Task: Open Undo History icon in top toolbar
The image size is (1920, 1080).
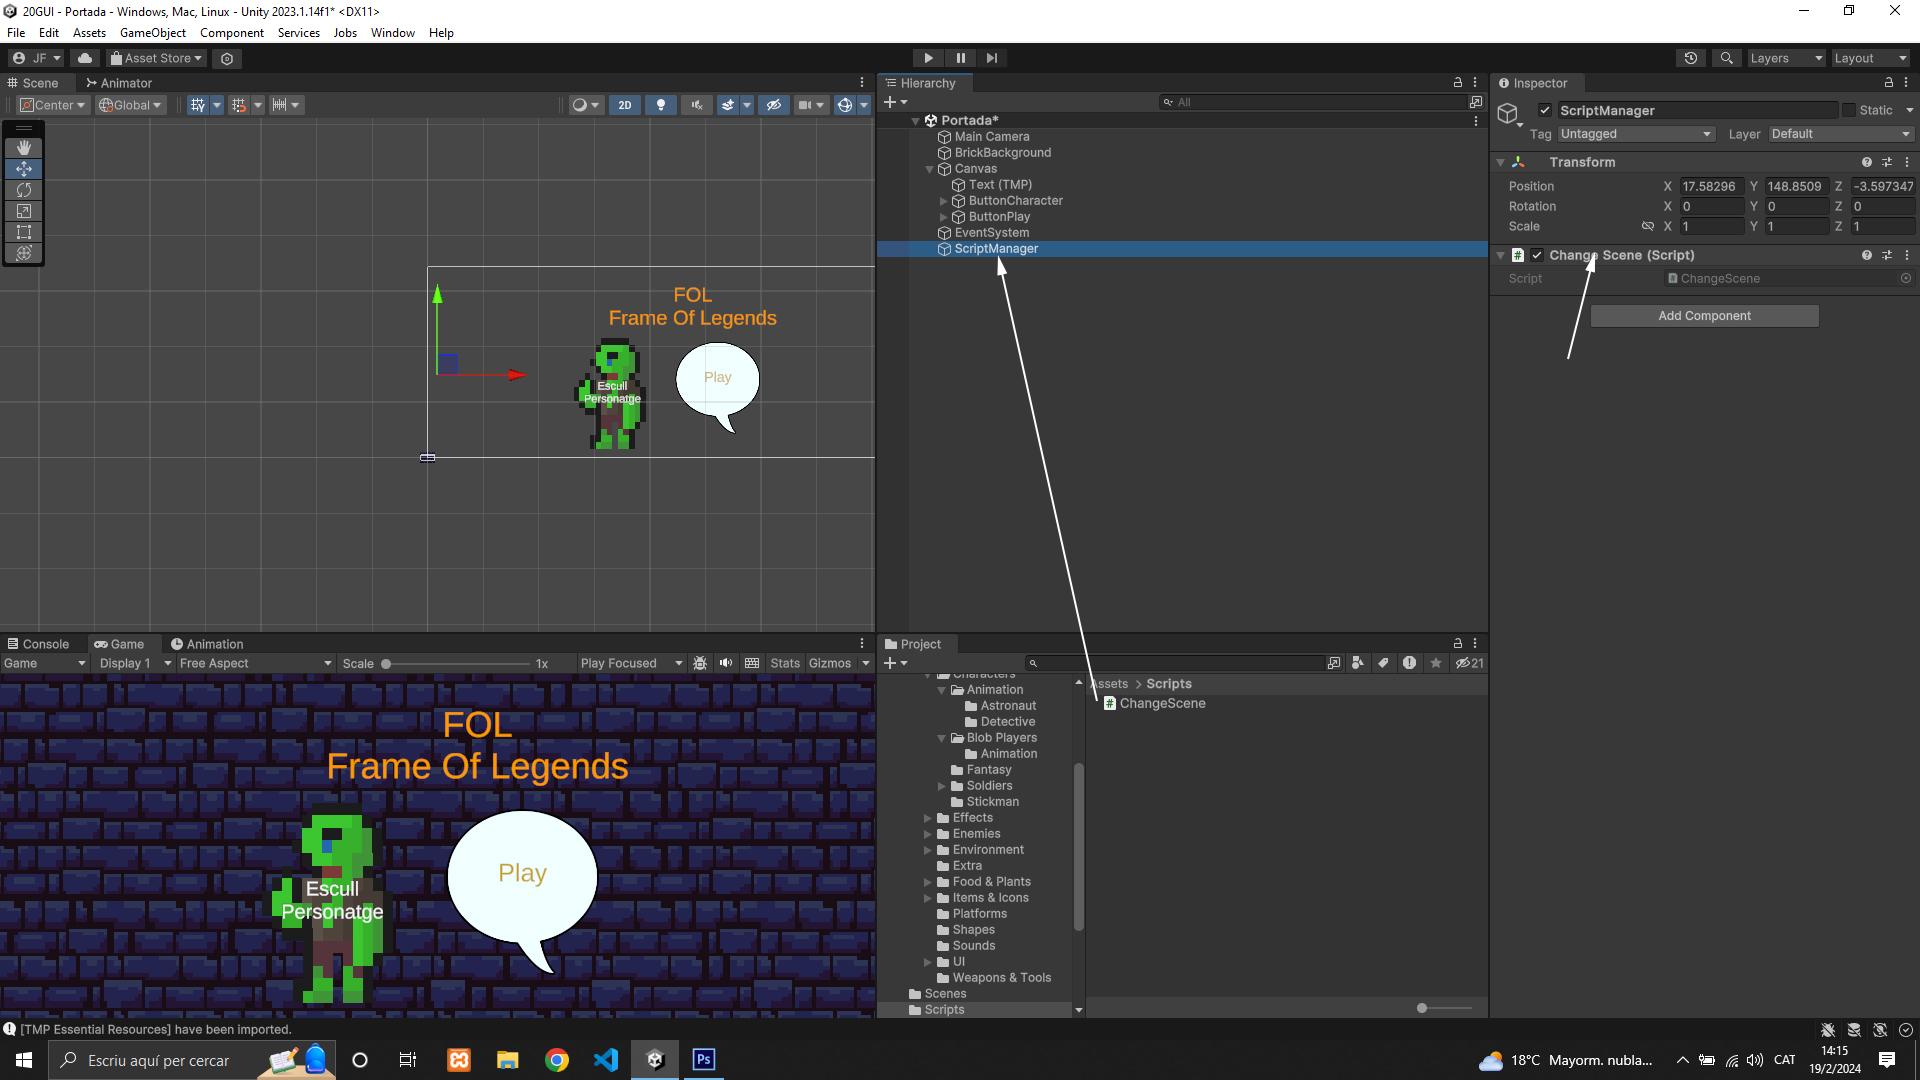Action: (x=1691, y=58)
